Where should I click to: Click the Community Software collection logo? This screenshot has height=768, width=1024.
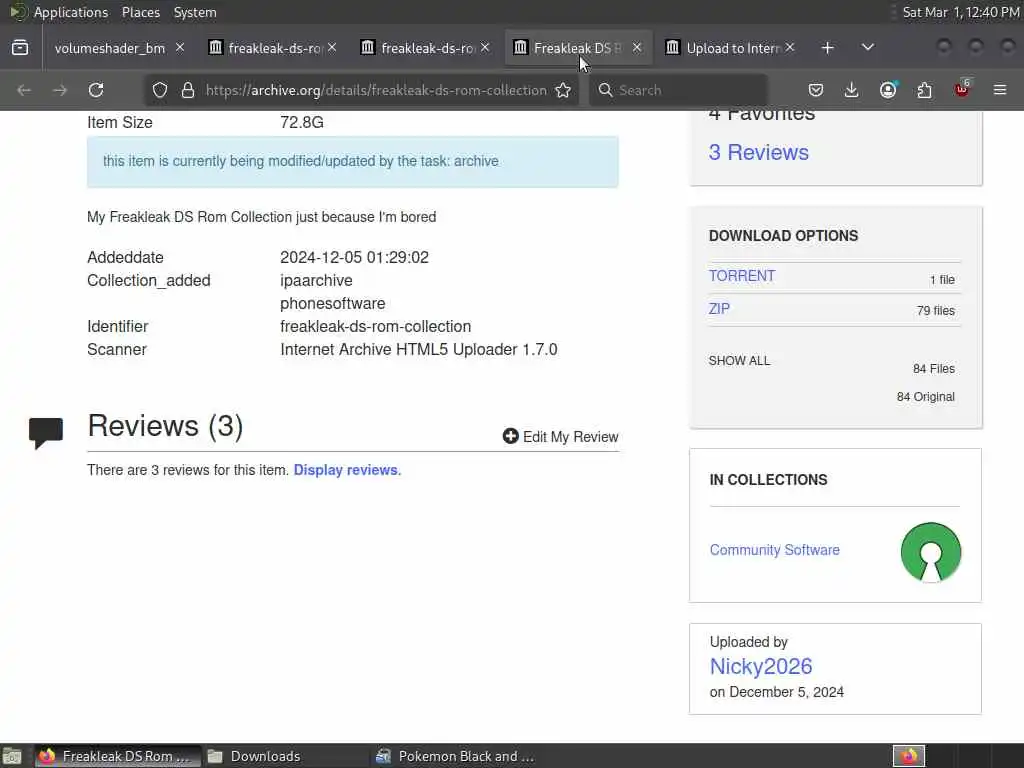(x=931, y=552)
